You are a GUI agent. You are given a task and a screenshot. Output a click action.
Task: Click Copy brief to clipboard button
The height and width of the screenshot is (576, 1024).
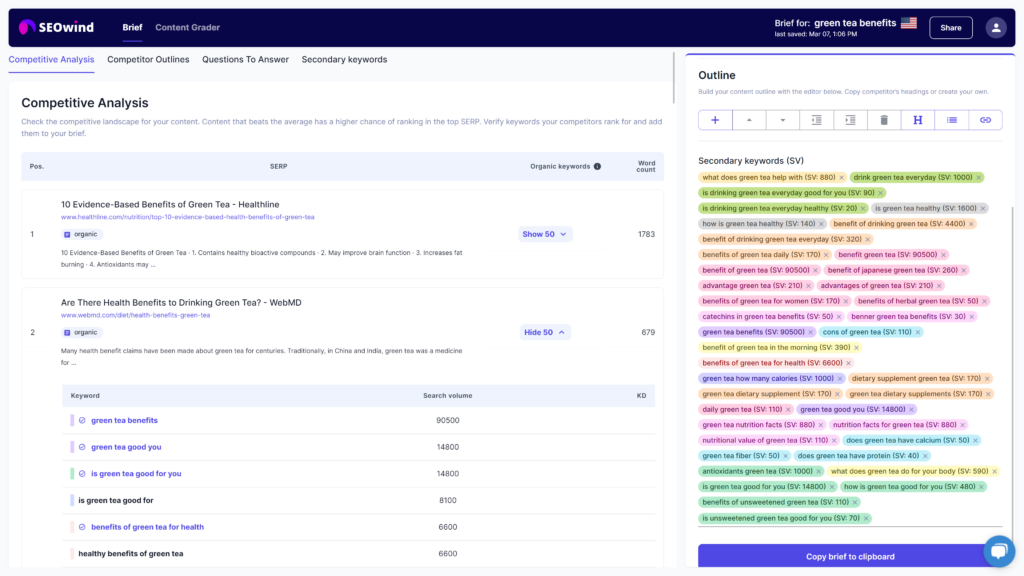tap(850, 556)
